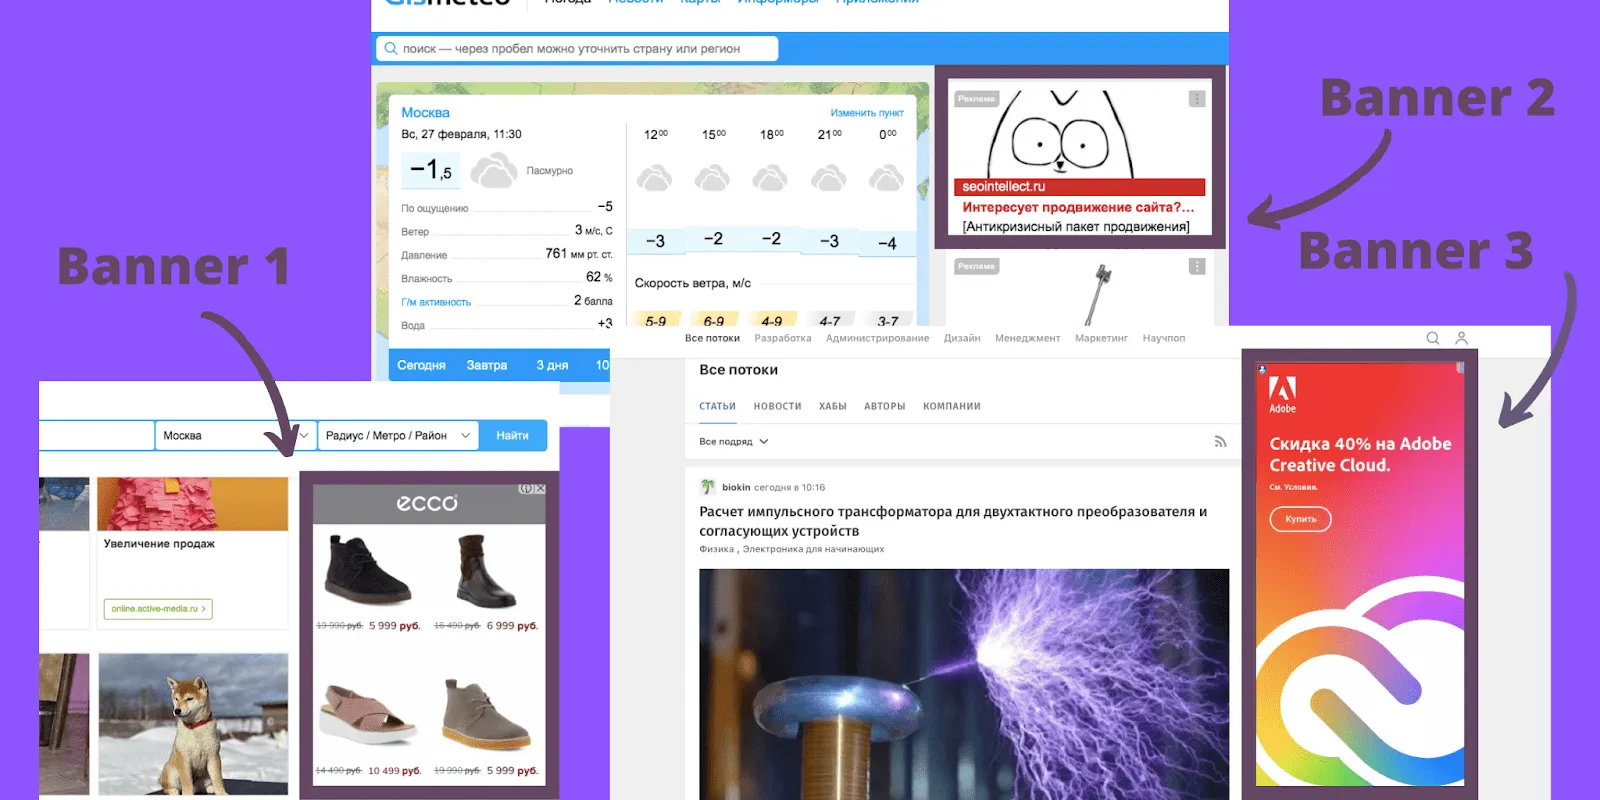Image resolution: width=1600 pixels, height=800 pixels.
Task: Click the grey shoe in ecco banner's bottom row
Action: click(x=486, y=713)
